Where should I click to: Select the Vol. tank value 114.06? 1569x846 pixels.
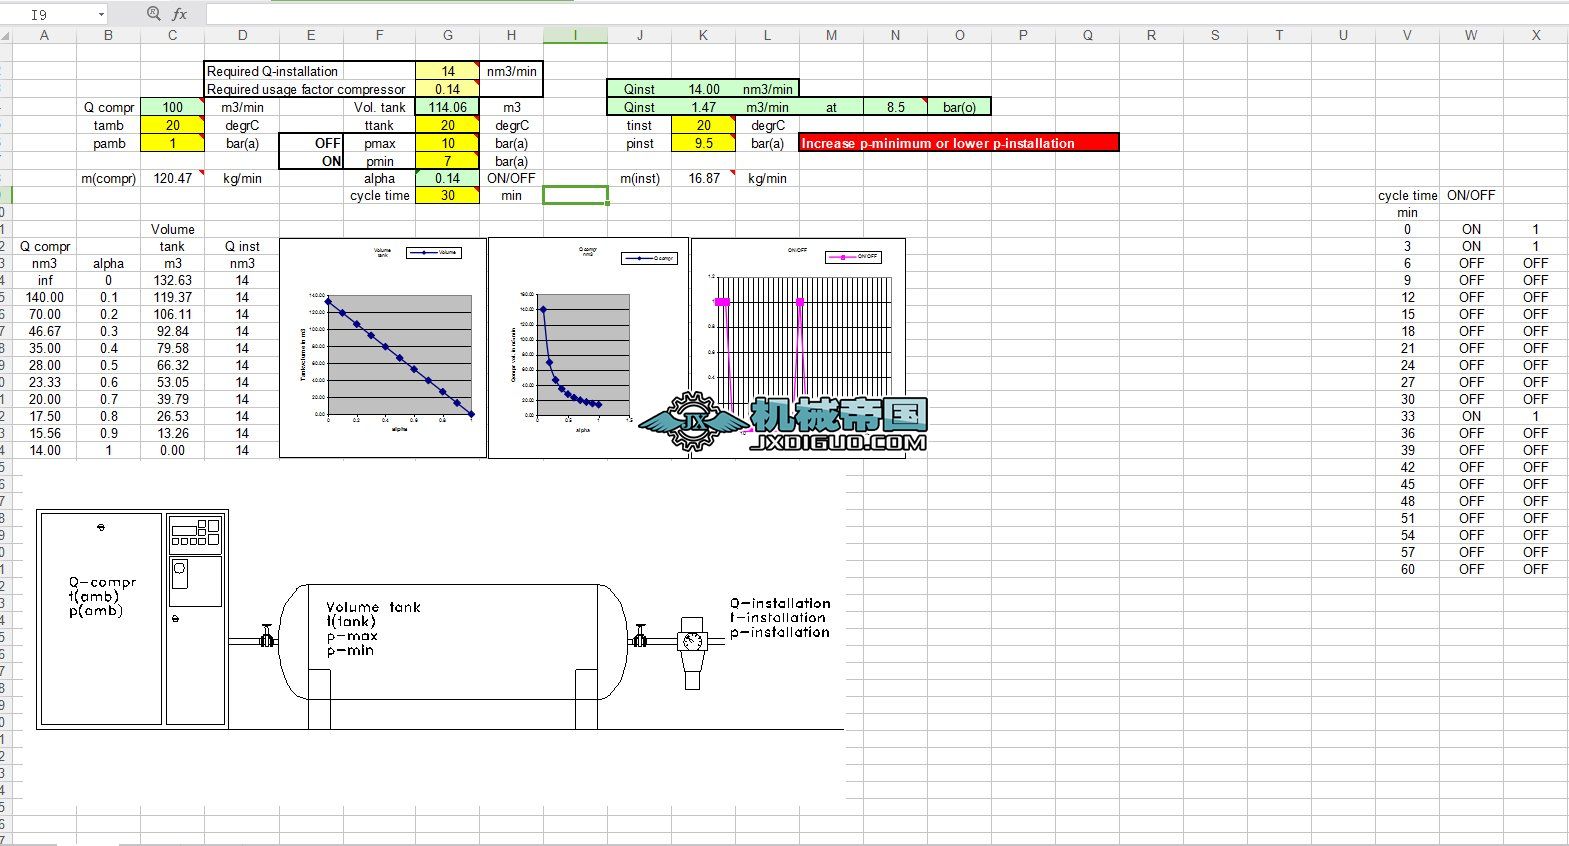(447, 107)
